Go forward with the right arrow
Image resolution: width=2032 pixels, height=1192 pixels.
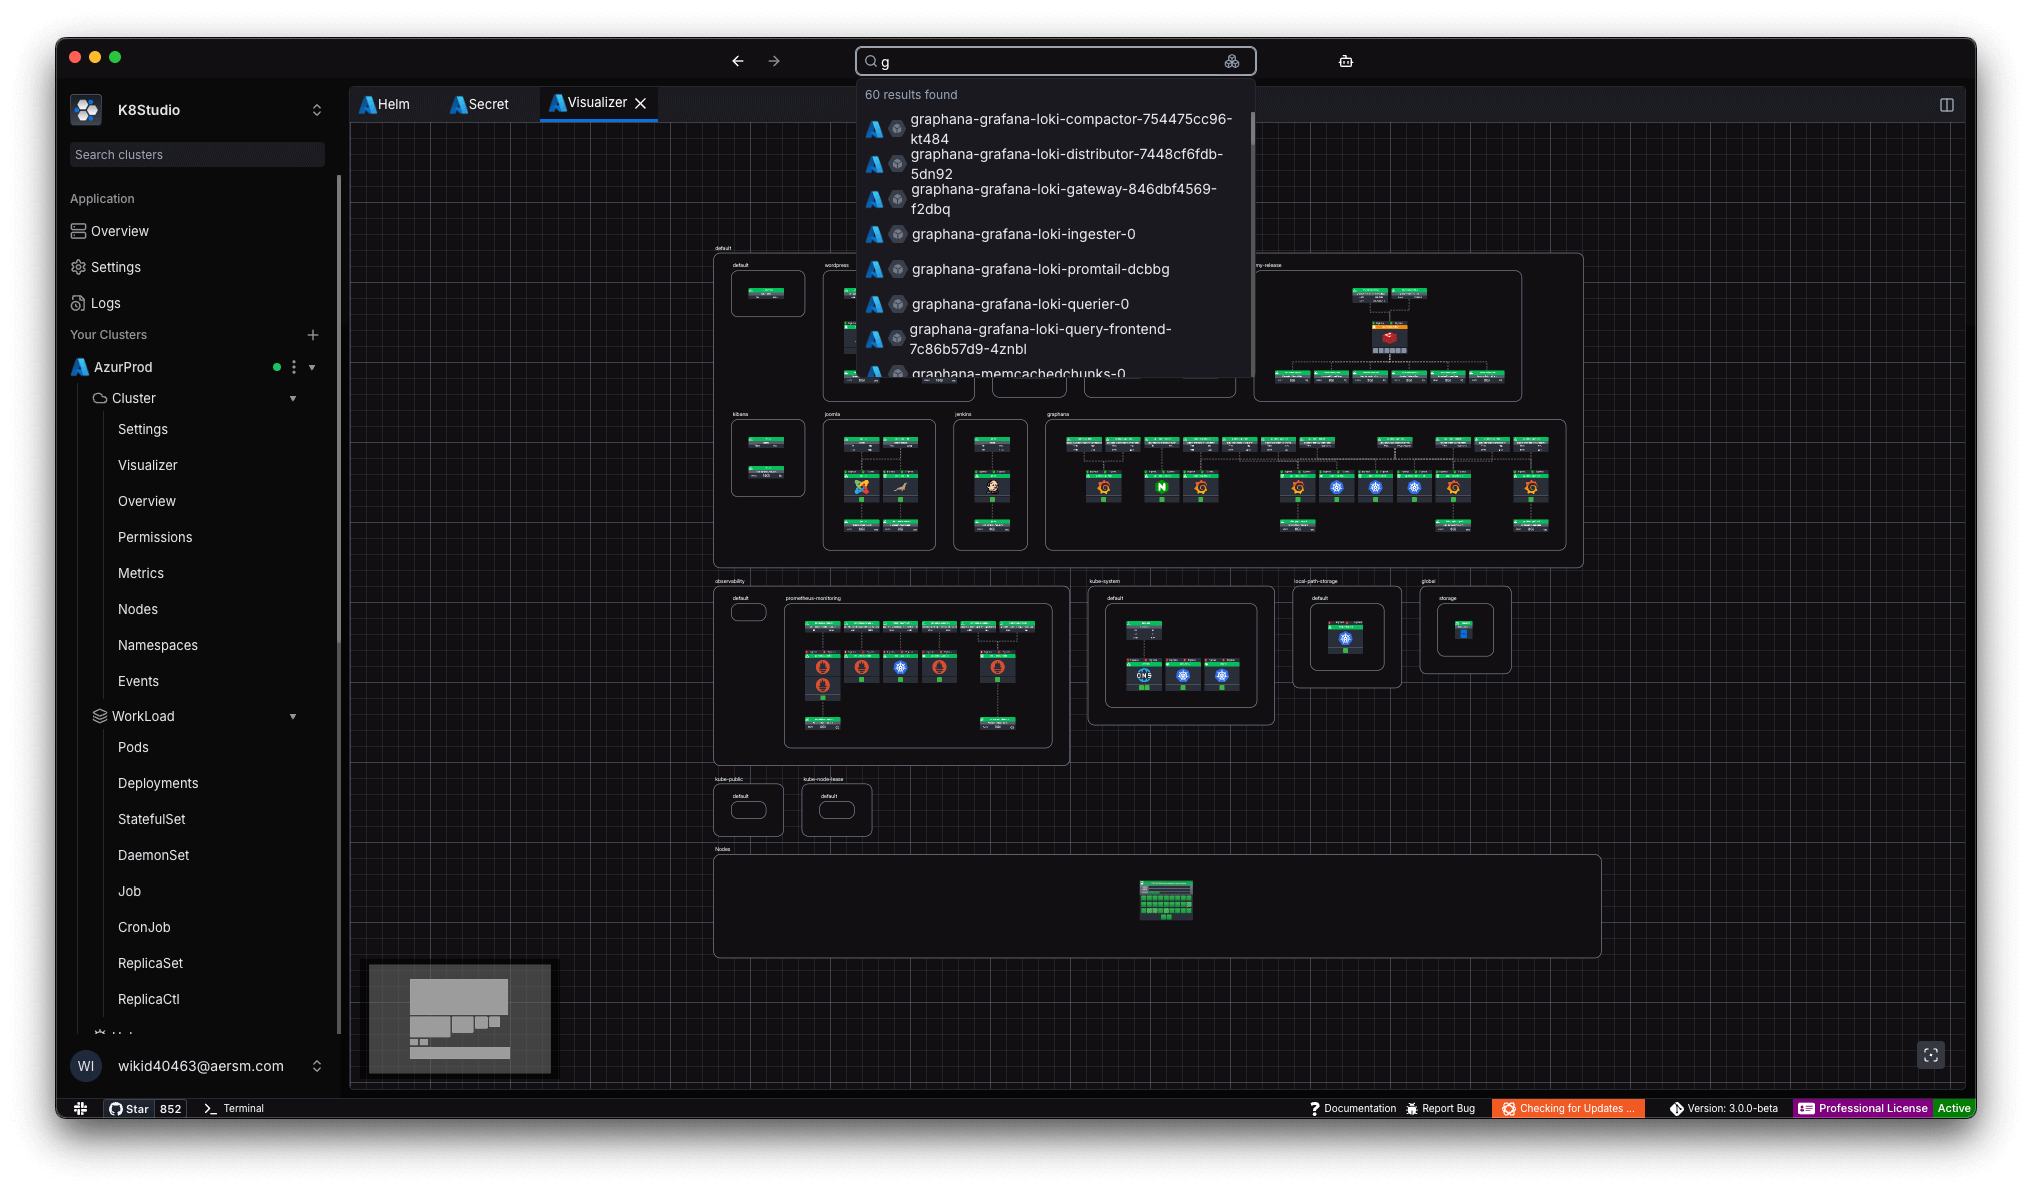774,61
